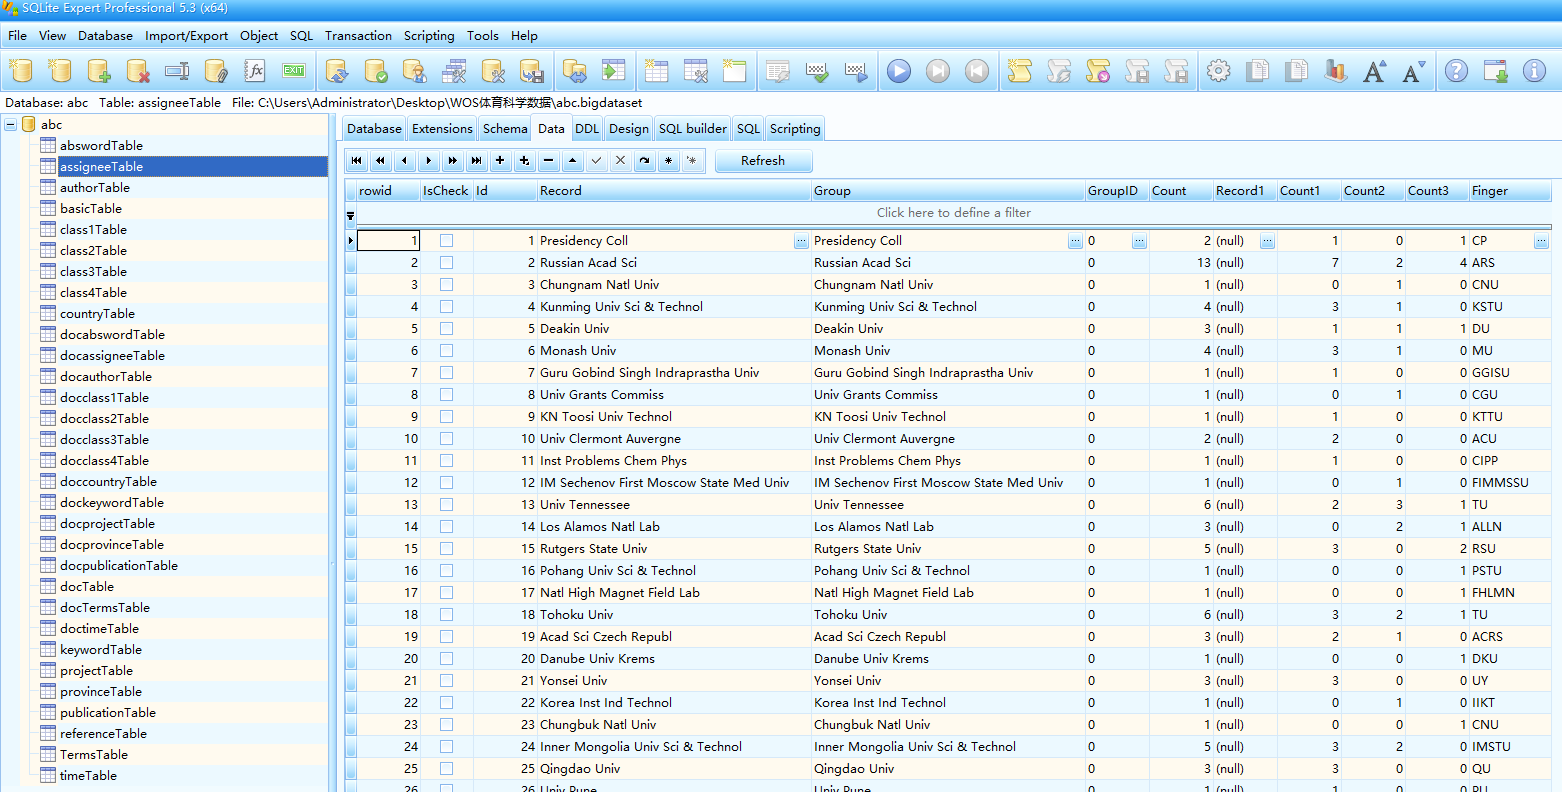Select keywordTable in the tree
The image size is (1562, 792).
click(x=100, y=650)
